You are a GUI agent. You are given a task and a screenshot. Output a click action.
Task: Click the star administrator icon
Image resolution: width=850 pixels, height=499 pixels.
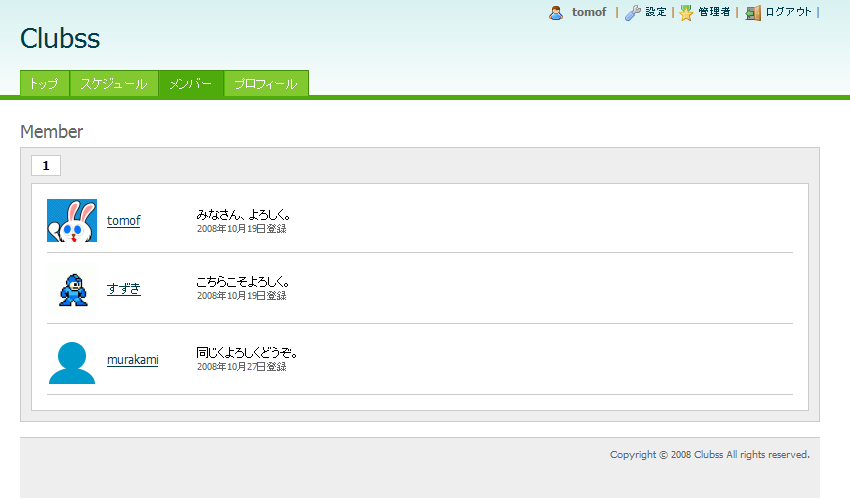click(686, 12)
